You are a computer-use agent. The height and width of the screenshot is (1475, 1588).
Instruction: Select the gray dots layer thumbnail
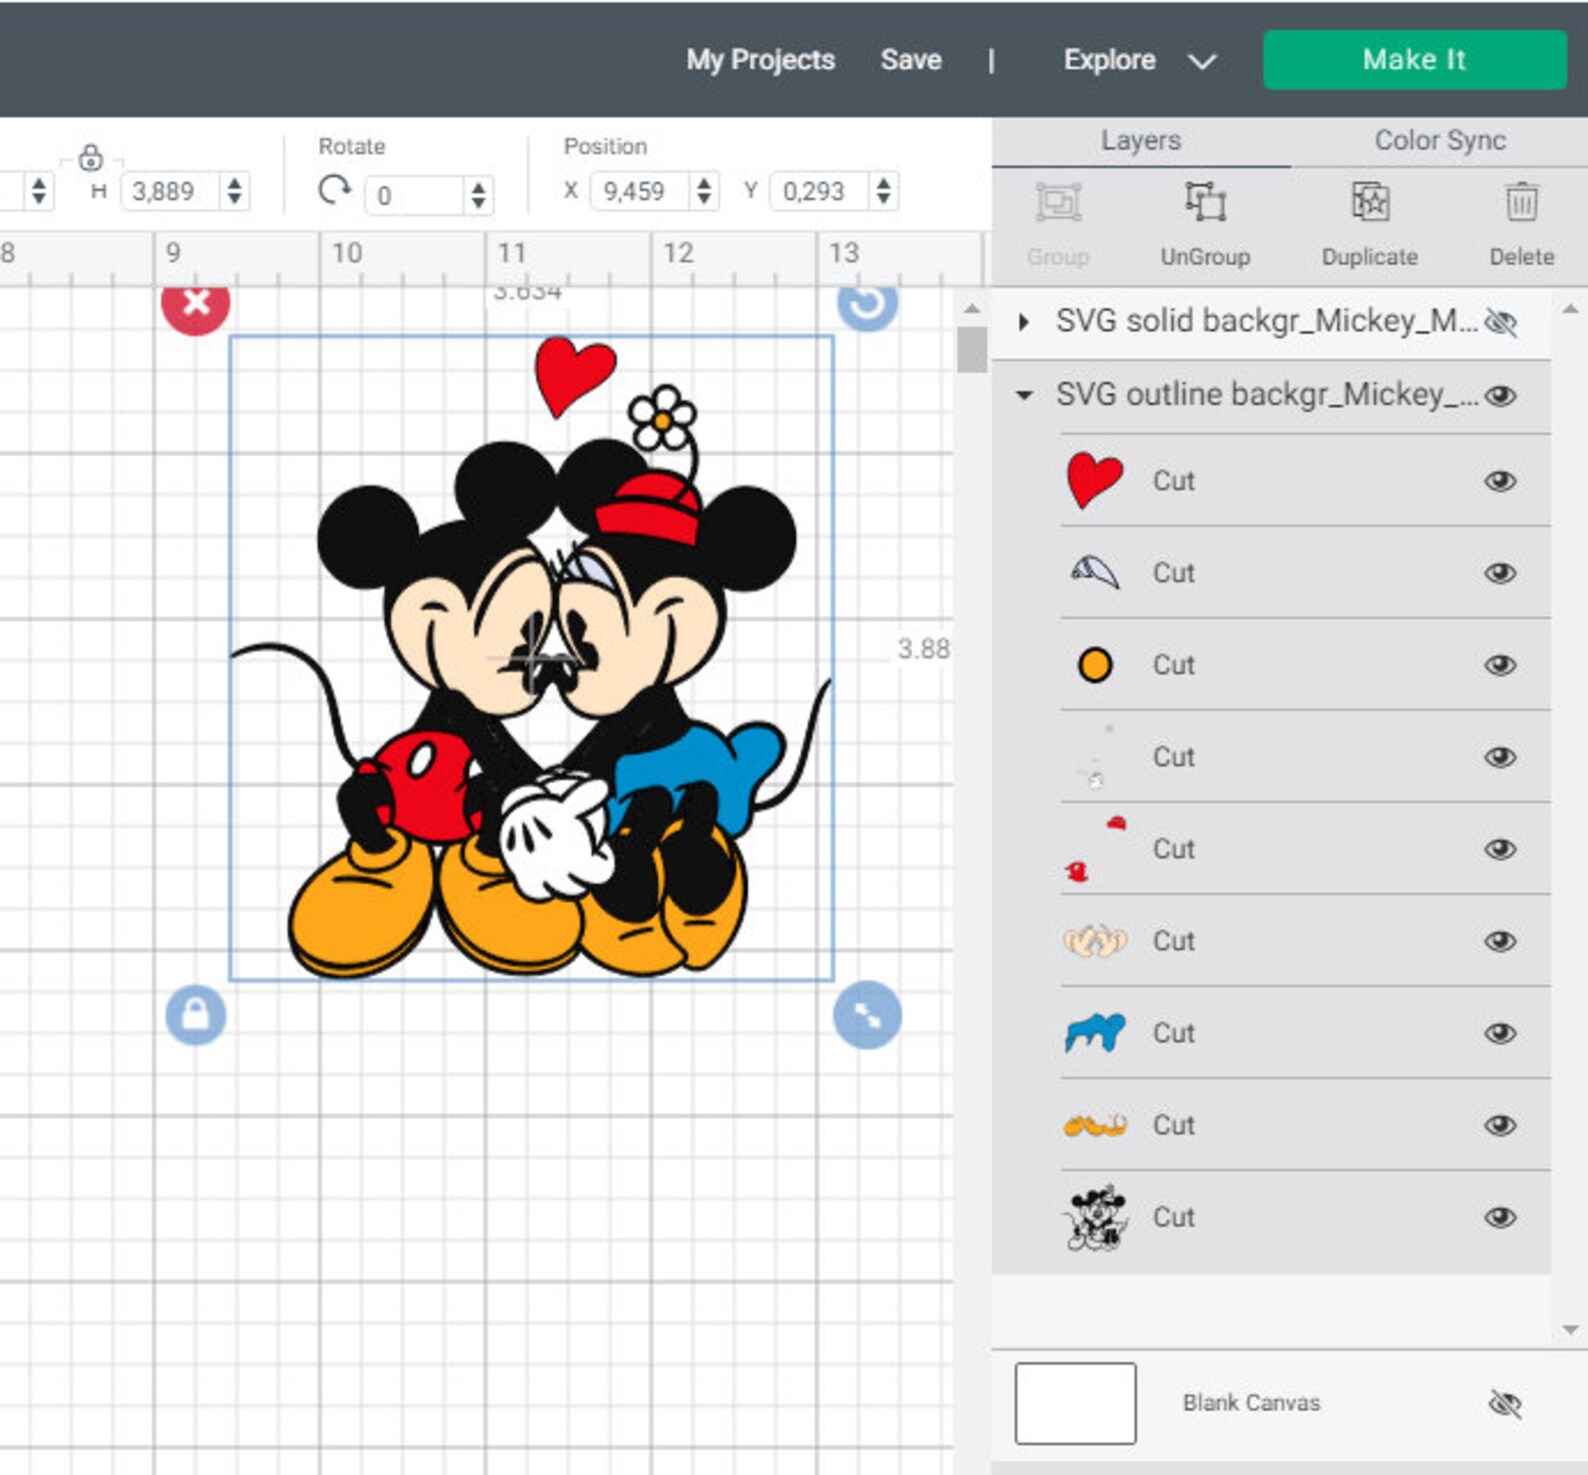(1095, 757)
